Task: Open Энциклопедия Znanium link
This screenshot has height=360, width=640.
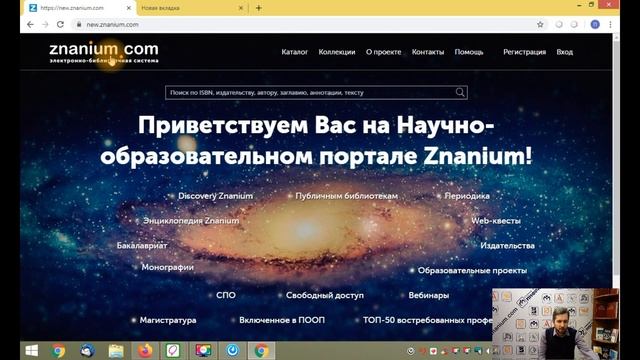Action: click(x=191, y=221)
